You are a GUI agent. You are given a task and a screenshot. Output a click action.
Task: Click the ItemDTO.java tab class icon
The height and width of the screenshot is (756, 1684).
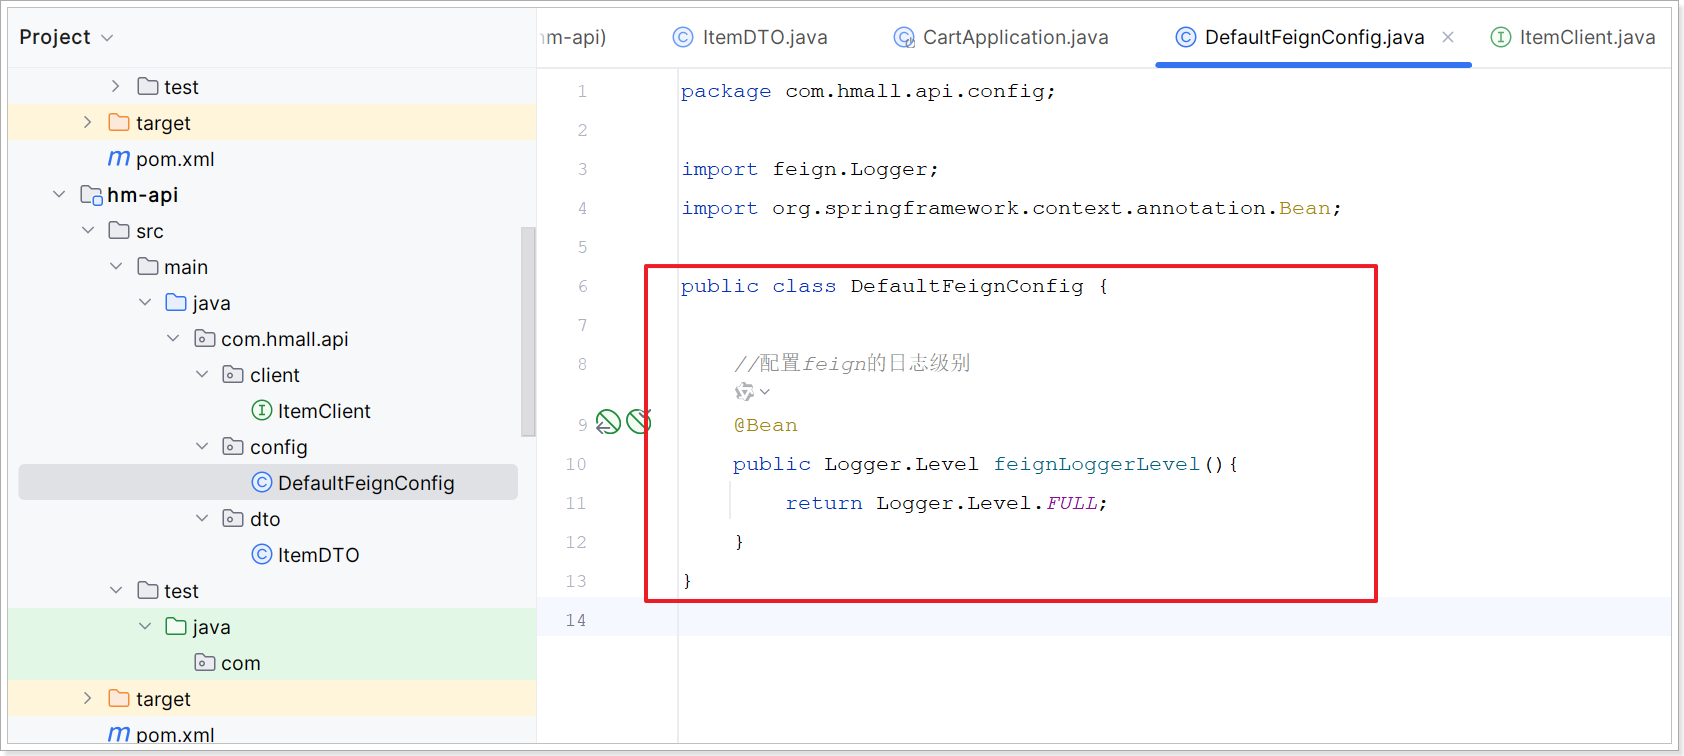pos(683,37)
